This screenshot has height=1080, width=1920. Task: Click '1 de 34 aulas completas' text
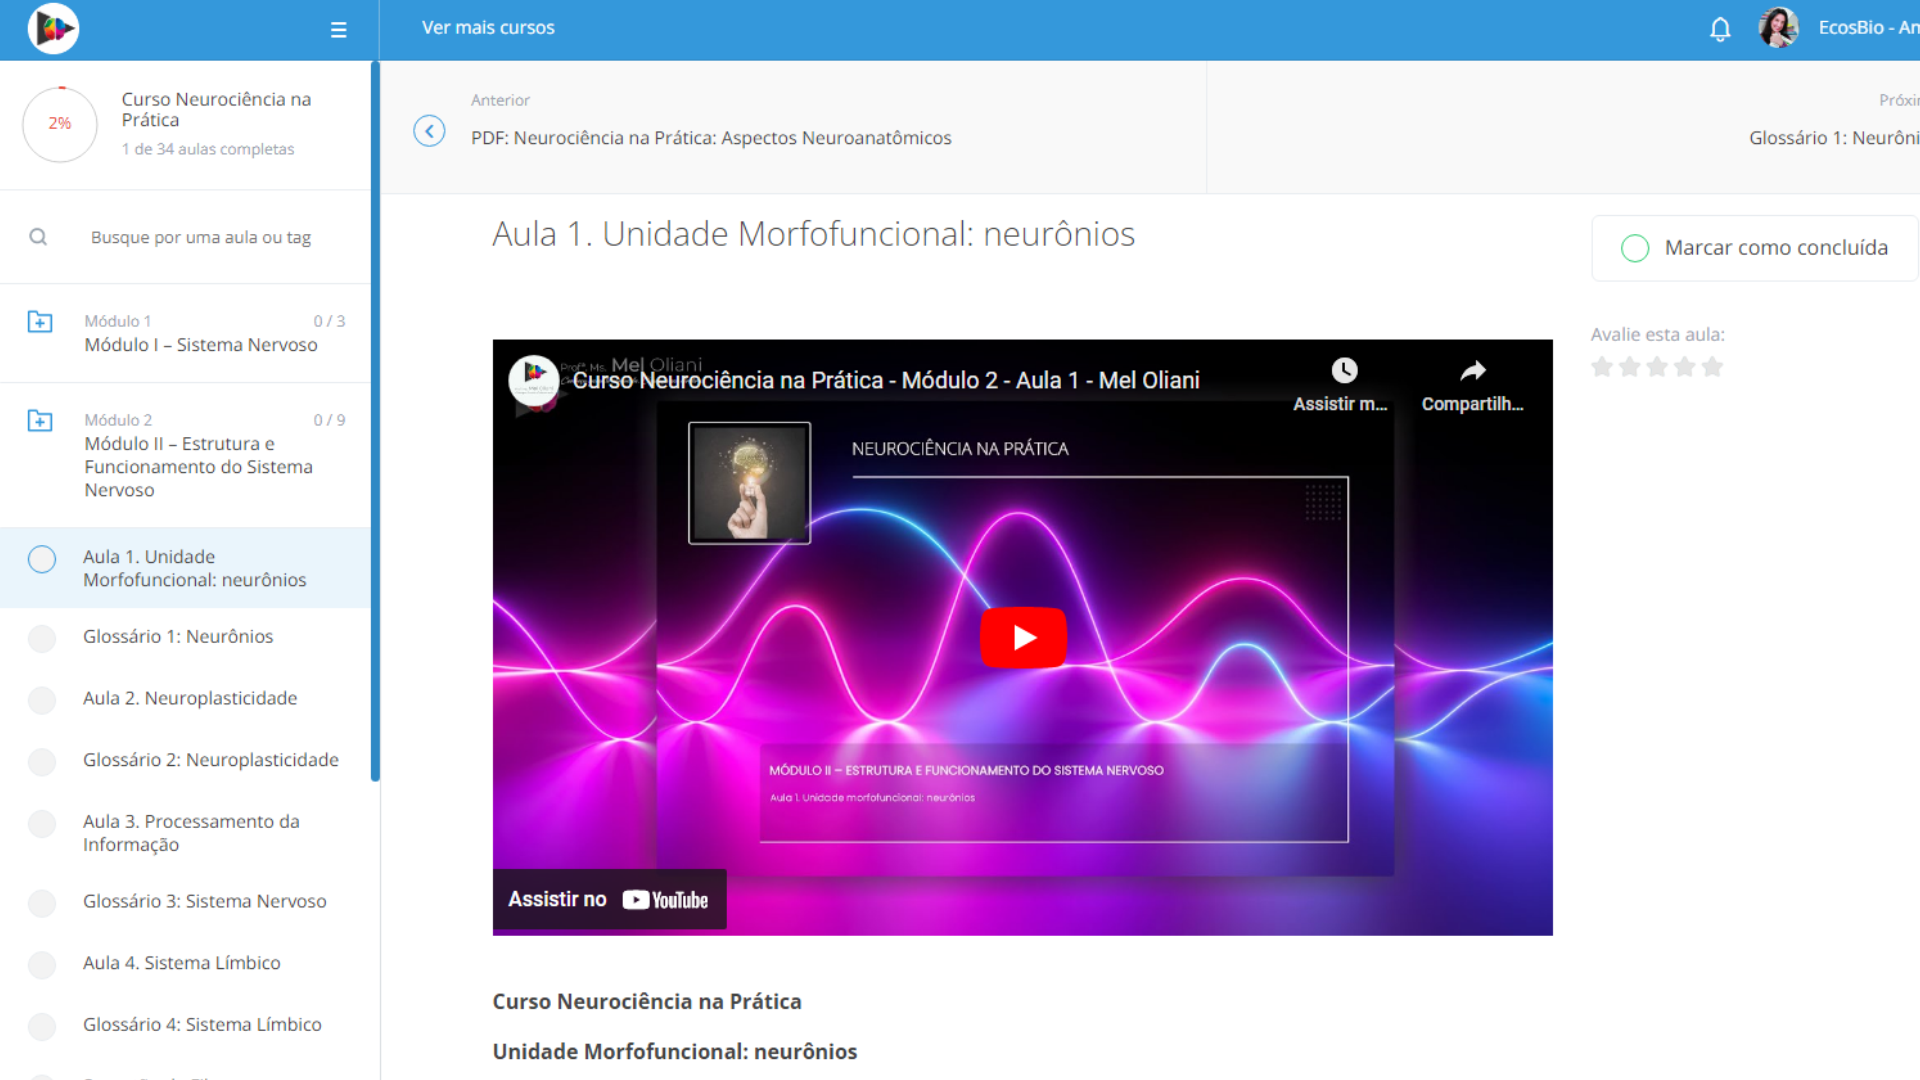tap(208, 149)
